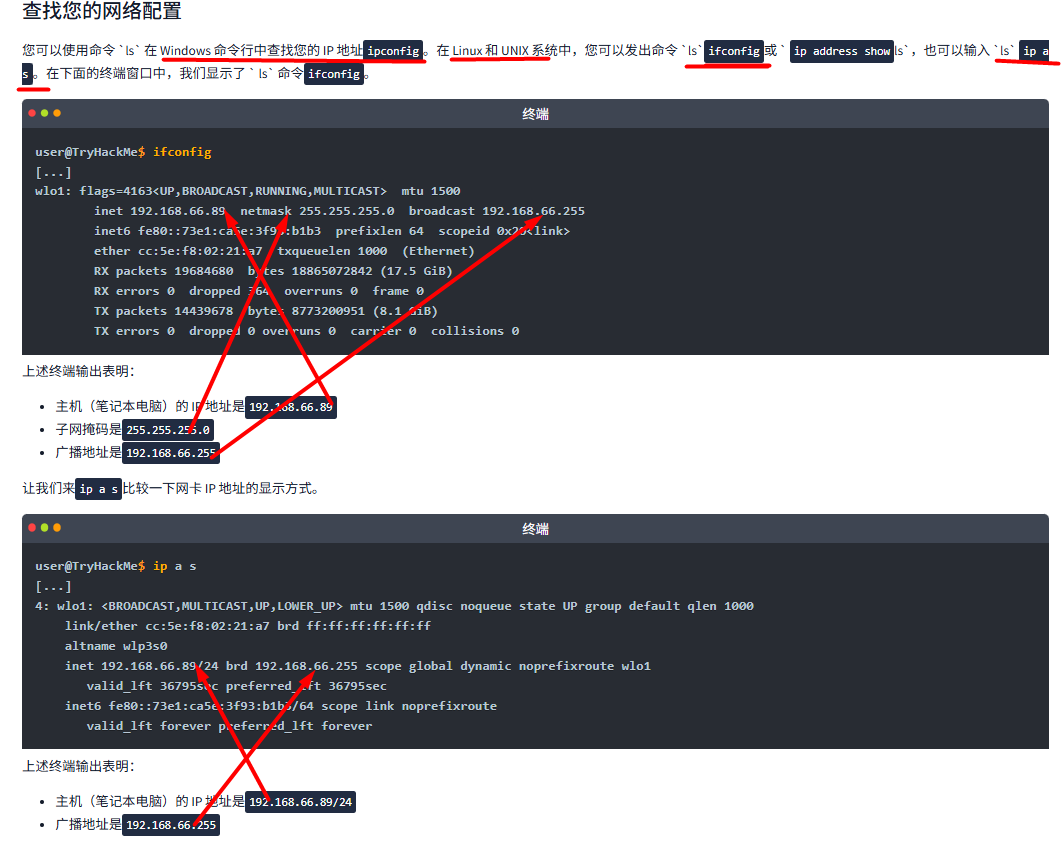Click the 'TX packets 14439678' line

click(265, 311)
